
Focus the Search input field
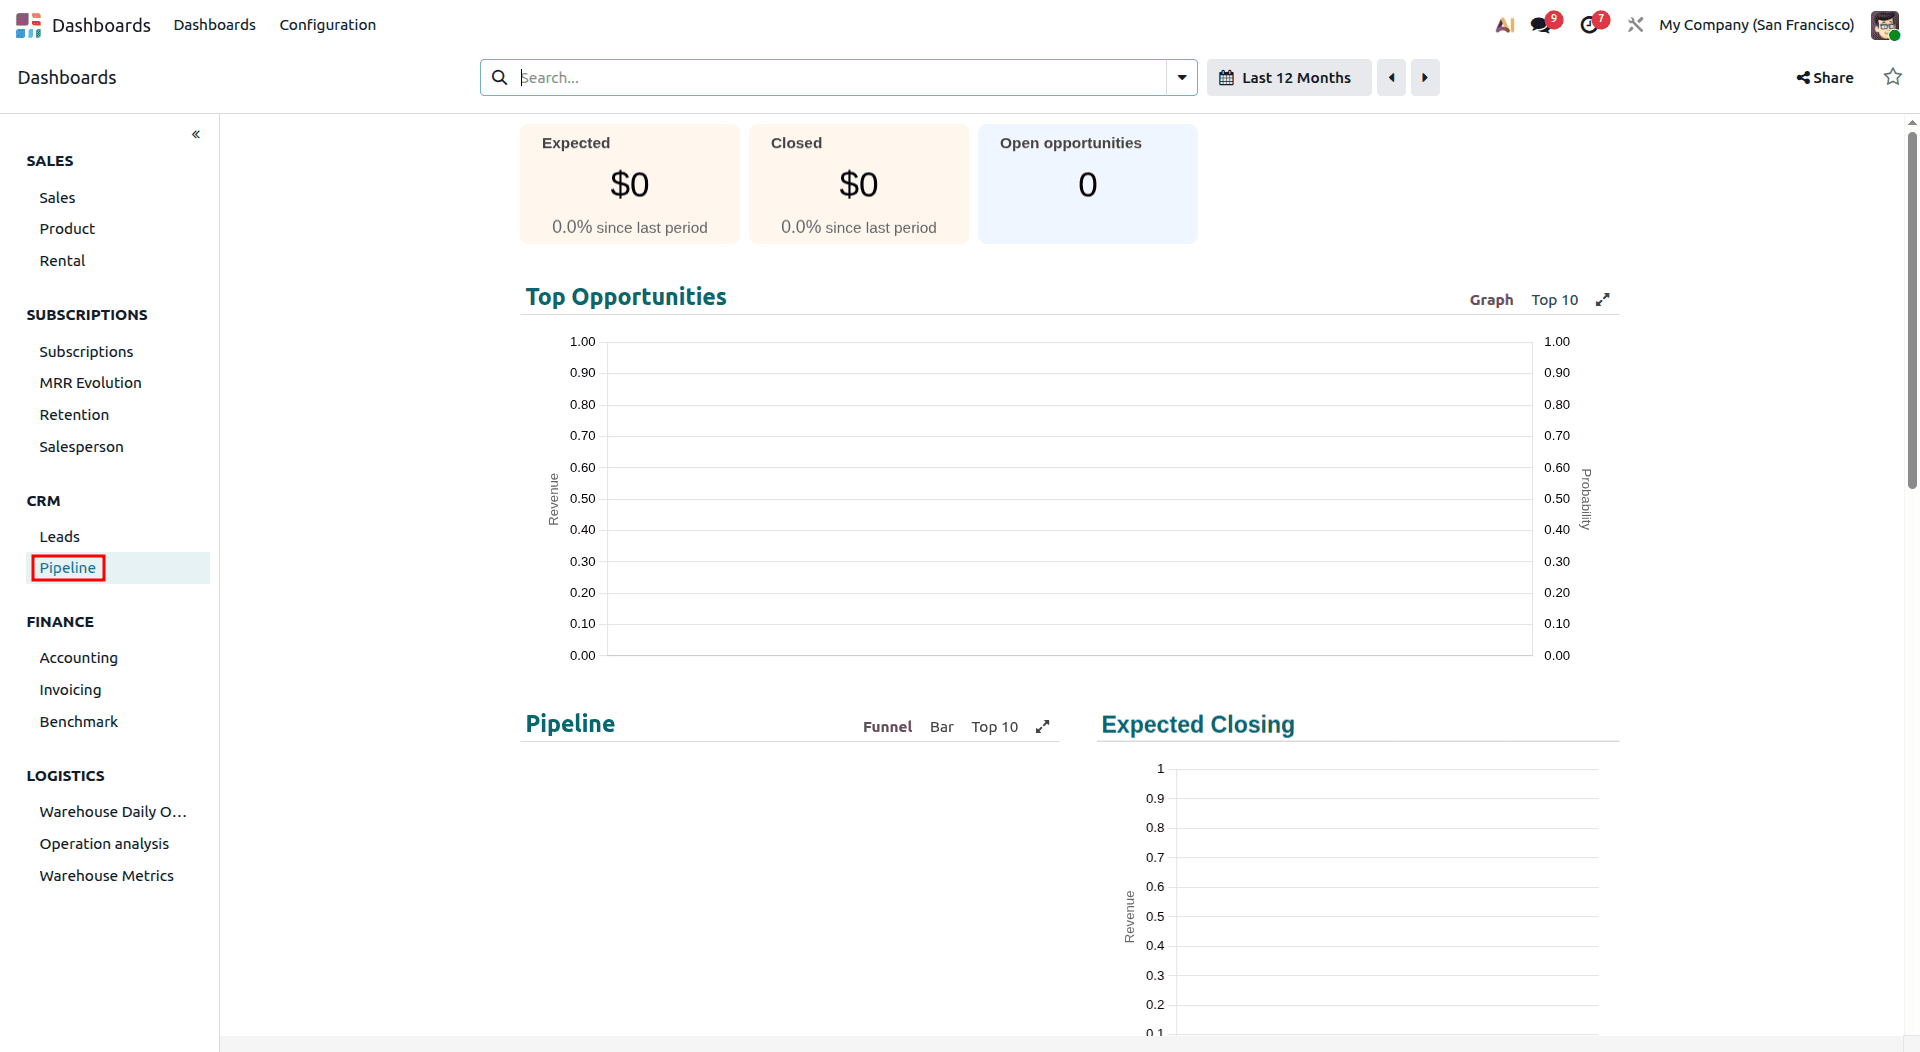[840, 77]
